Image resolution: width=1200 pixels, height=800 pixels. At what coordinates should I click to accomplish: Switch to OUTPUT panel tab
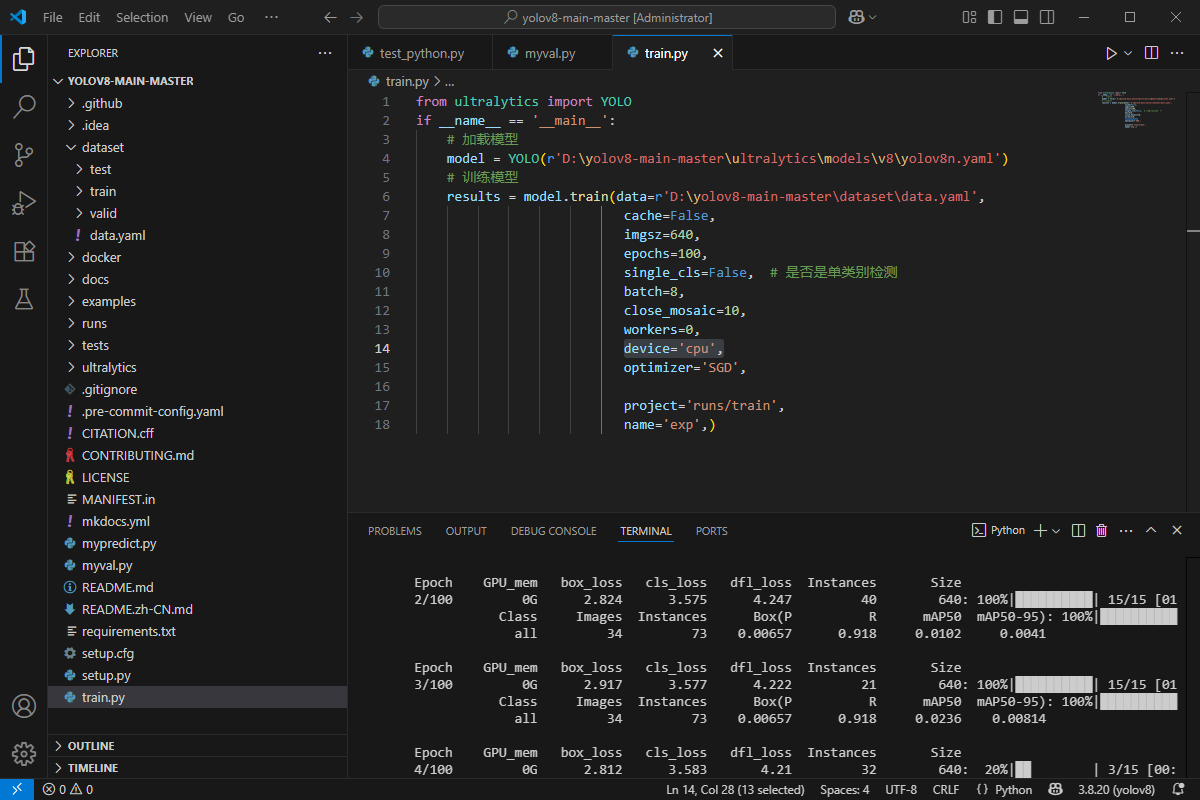pos(466,531)
